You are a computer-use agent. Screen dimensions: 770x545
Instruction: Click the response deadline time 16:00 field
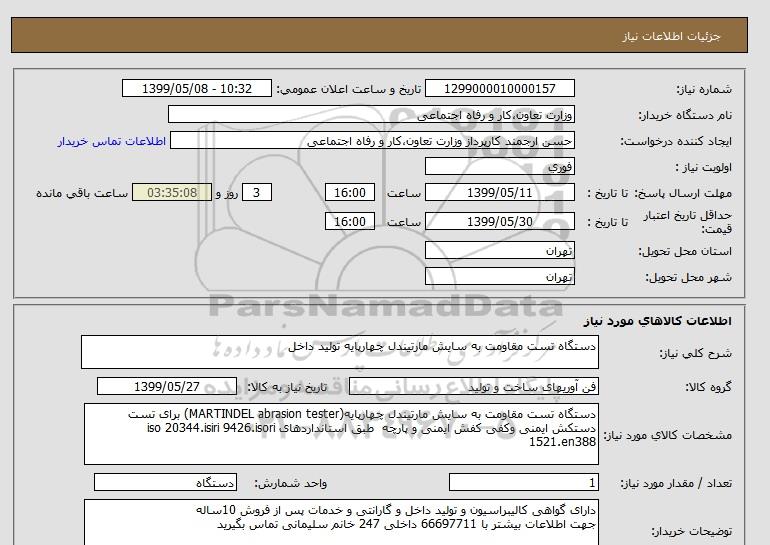350,192
